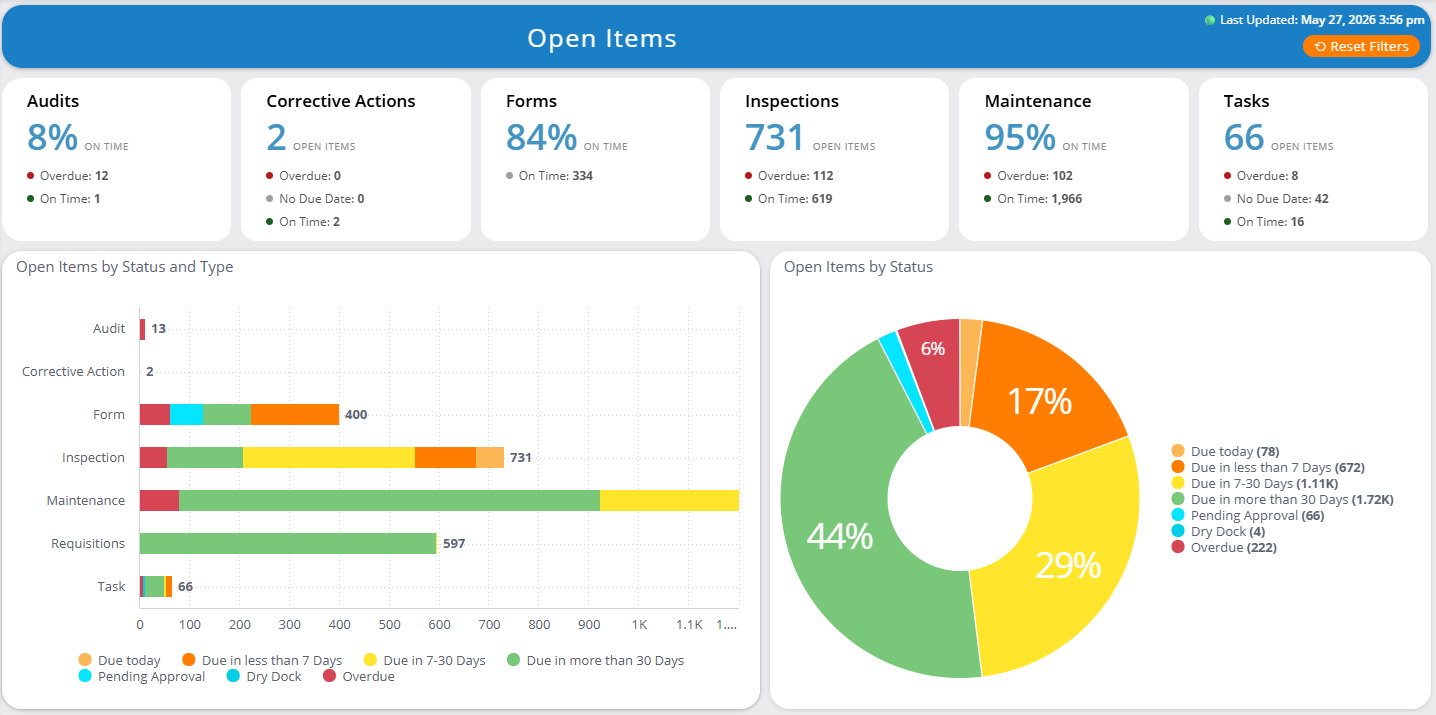Click Tasks No Due Date: 42
1436x715 pixels.
(x=1276, y=199)
